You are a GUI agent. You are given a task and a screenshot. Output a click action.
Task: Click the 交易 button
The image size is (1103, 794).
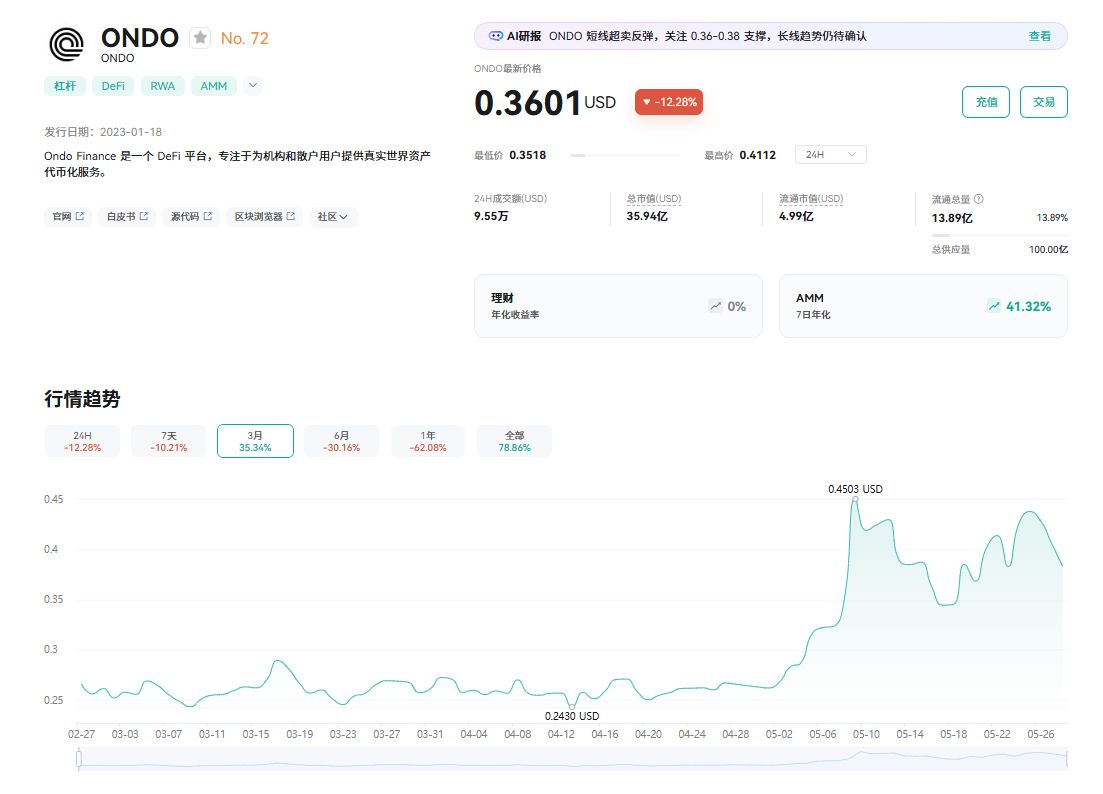1044,102
